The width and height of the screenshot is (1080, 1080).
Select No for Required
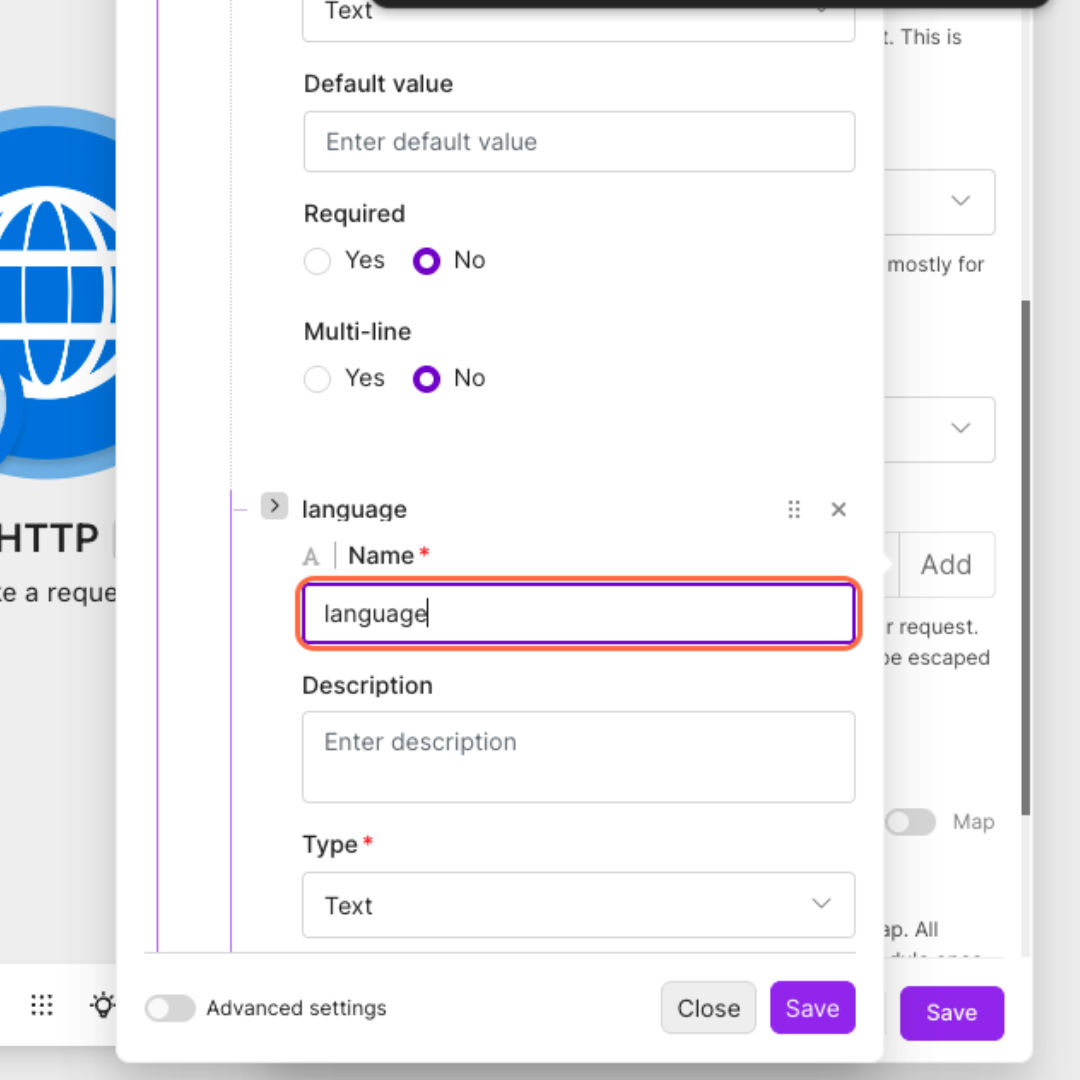click(x=426, y=261)
